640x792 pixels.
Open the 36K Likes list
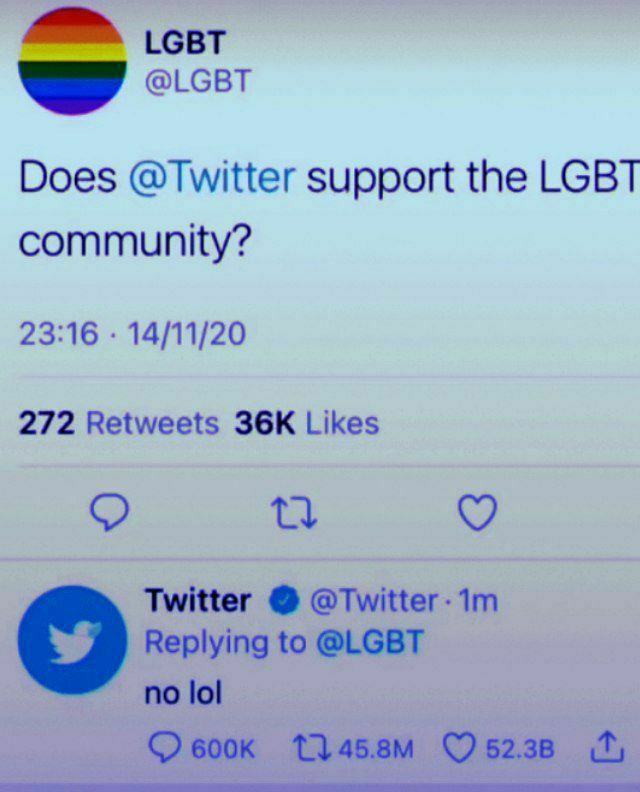tap(307, 423)
